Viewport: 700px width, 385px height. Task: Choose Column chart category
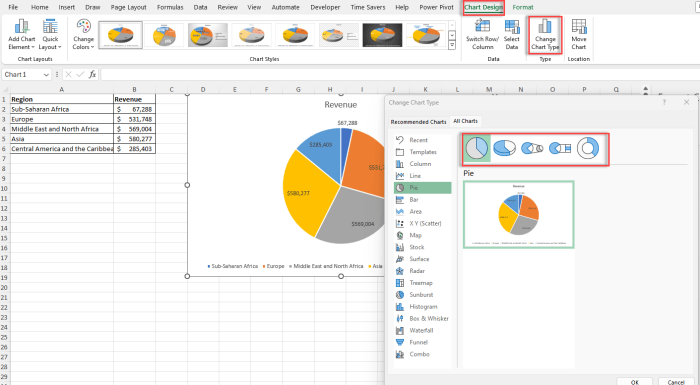point(423,164)
